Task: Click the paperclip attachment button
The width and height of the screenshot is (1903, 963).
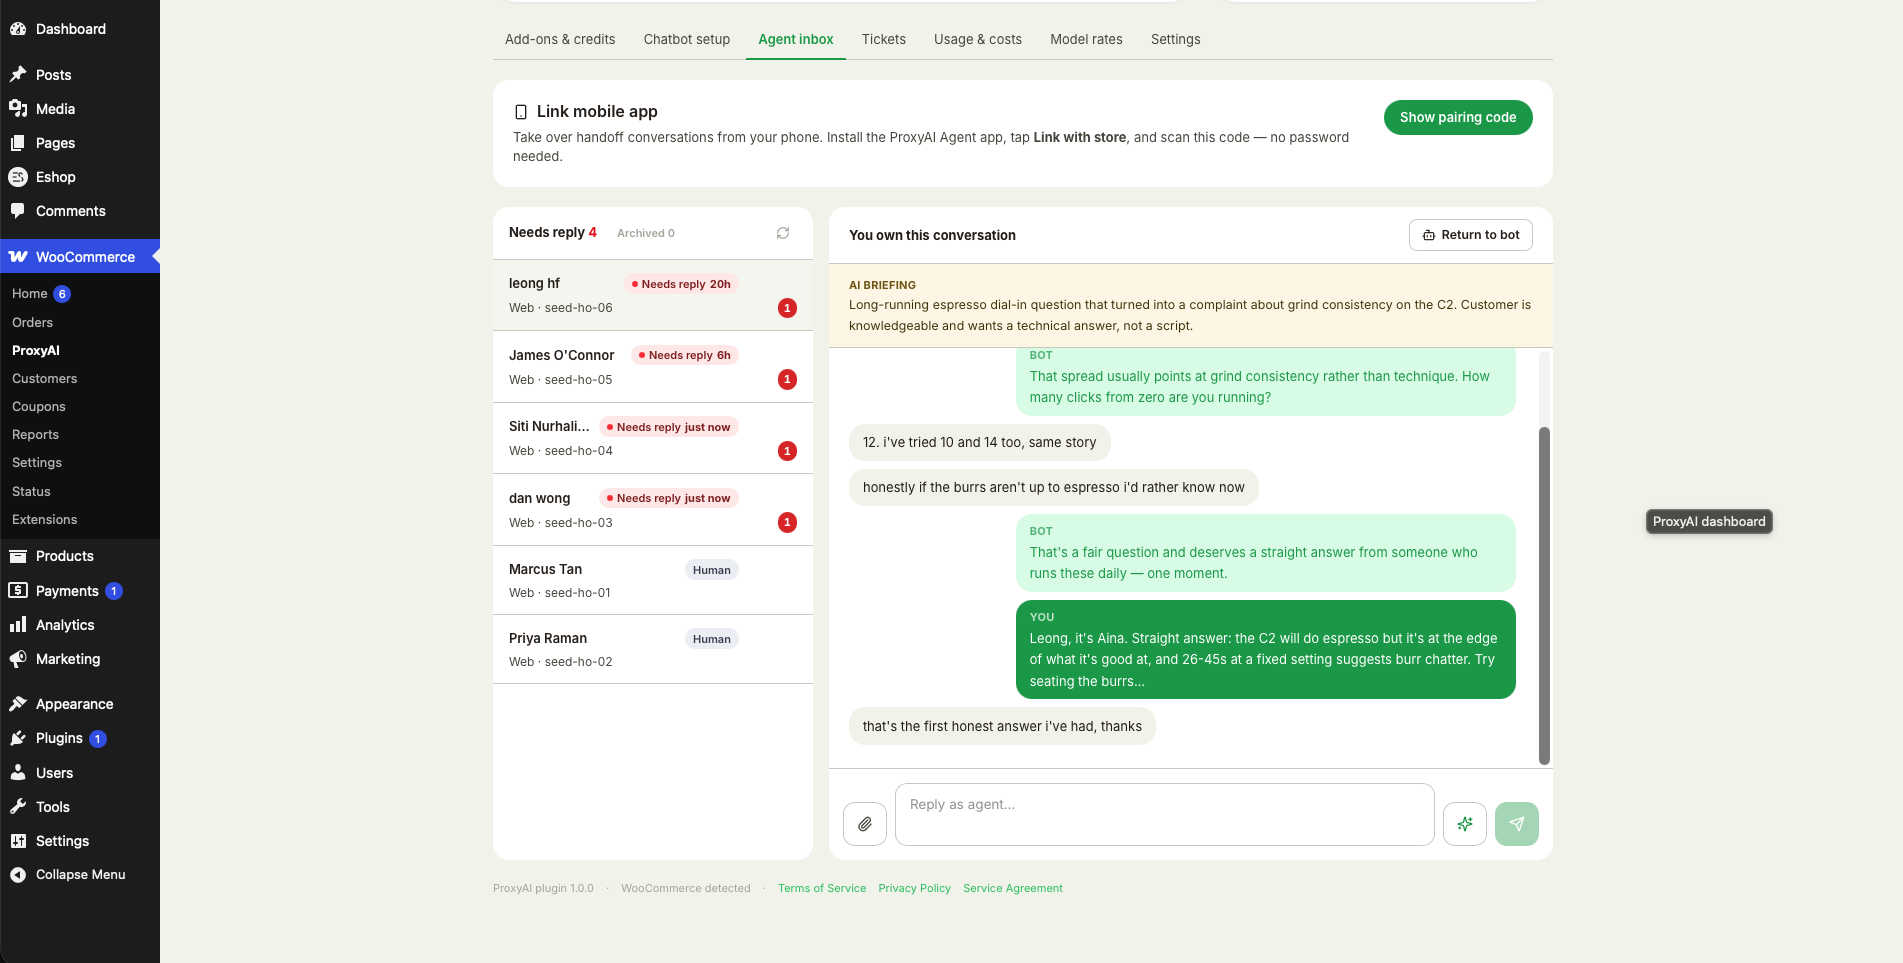Action: [x=865, y=824]
